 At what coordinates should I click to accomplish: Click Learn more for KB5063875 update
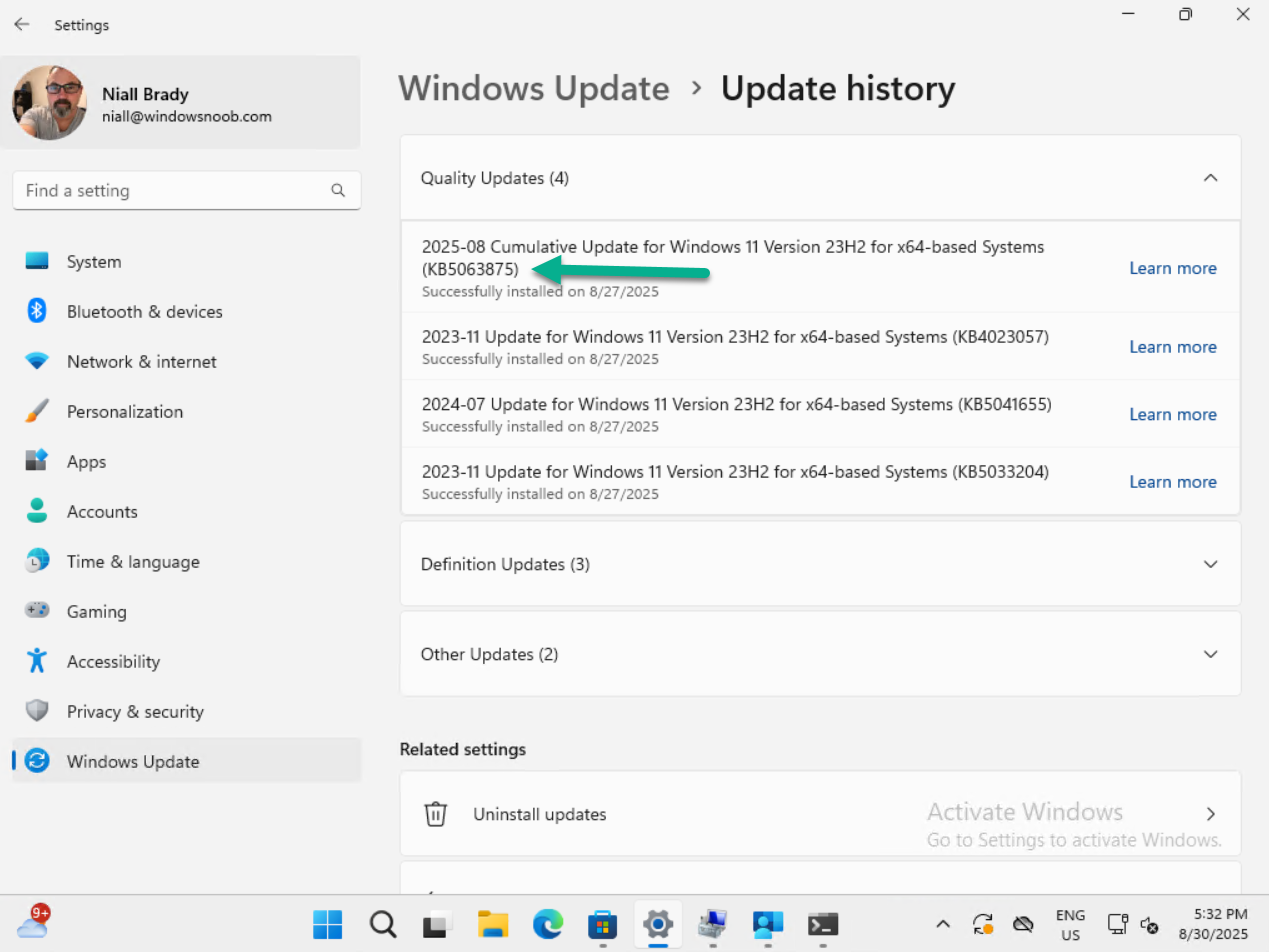point(1172,268)
